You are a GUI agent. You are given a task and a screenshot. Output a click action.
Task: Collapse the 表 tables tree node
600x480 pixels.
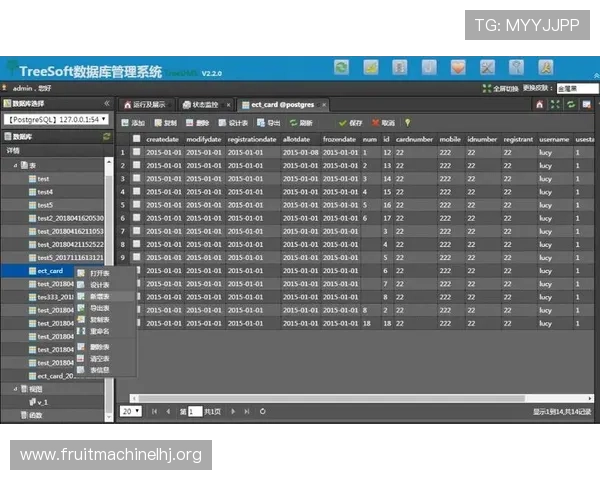click(15, 164)
